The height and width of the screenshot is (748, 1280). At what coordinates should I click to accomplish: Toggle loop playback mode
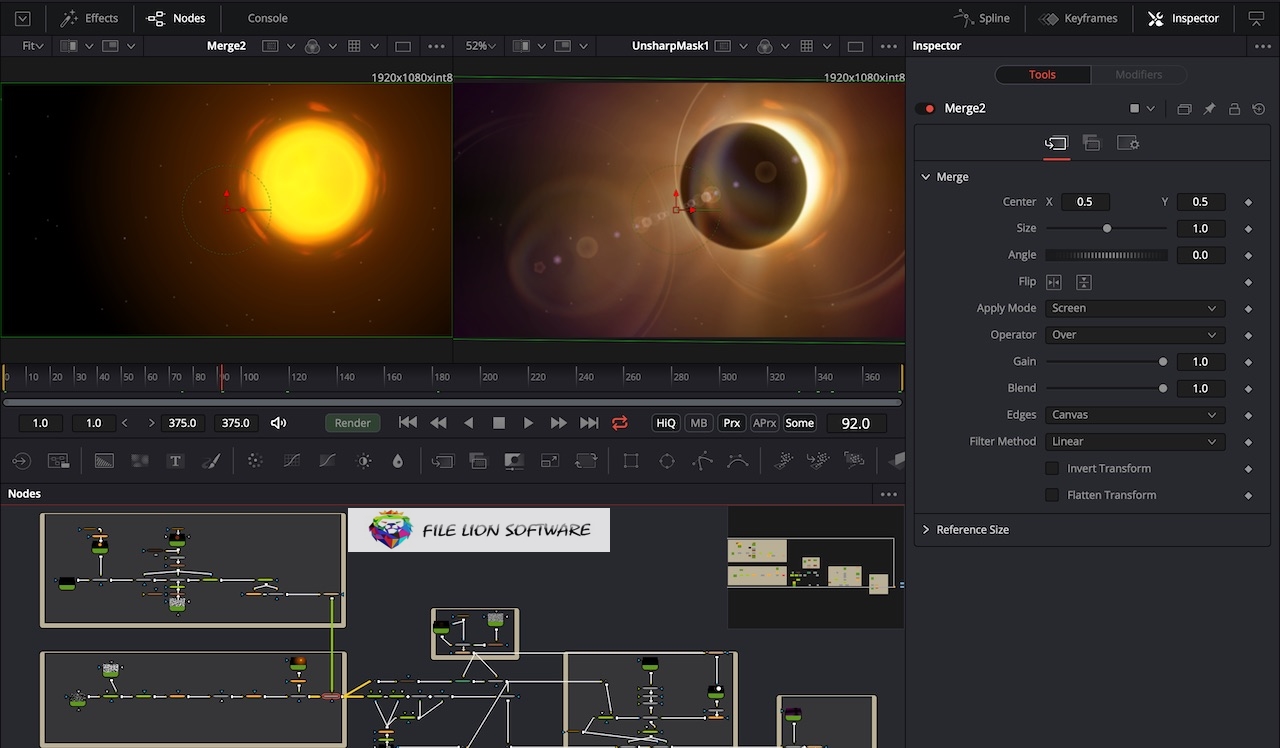click(620, 423)
